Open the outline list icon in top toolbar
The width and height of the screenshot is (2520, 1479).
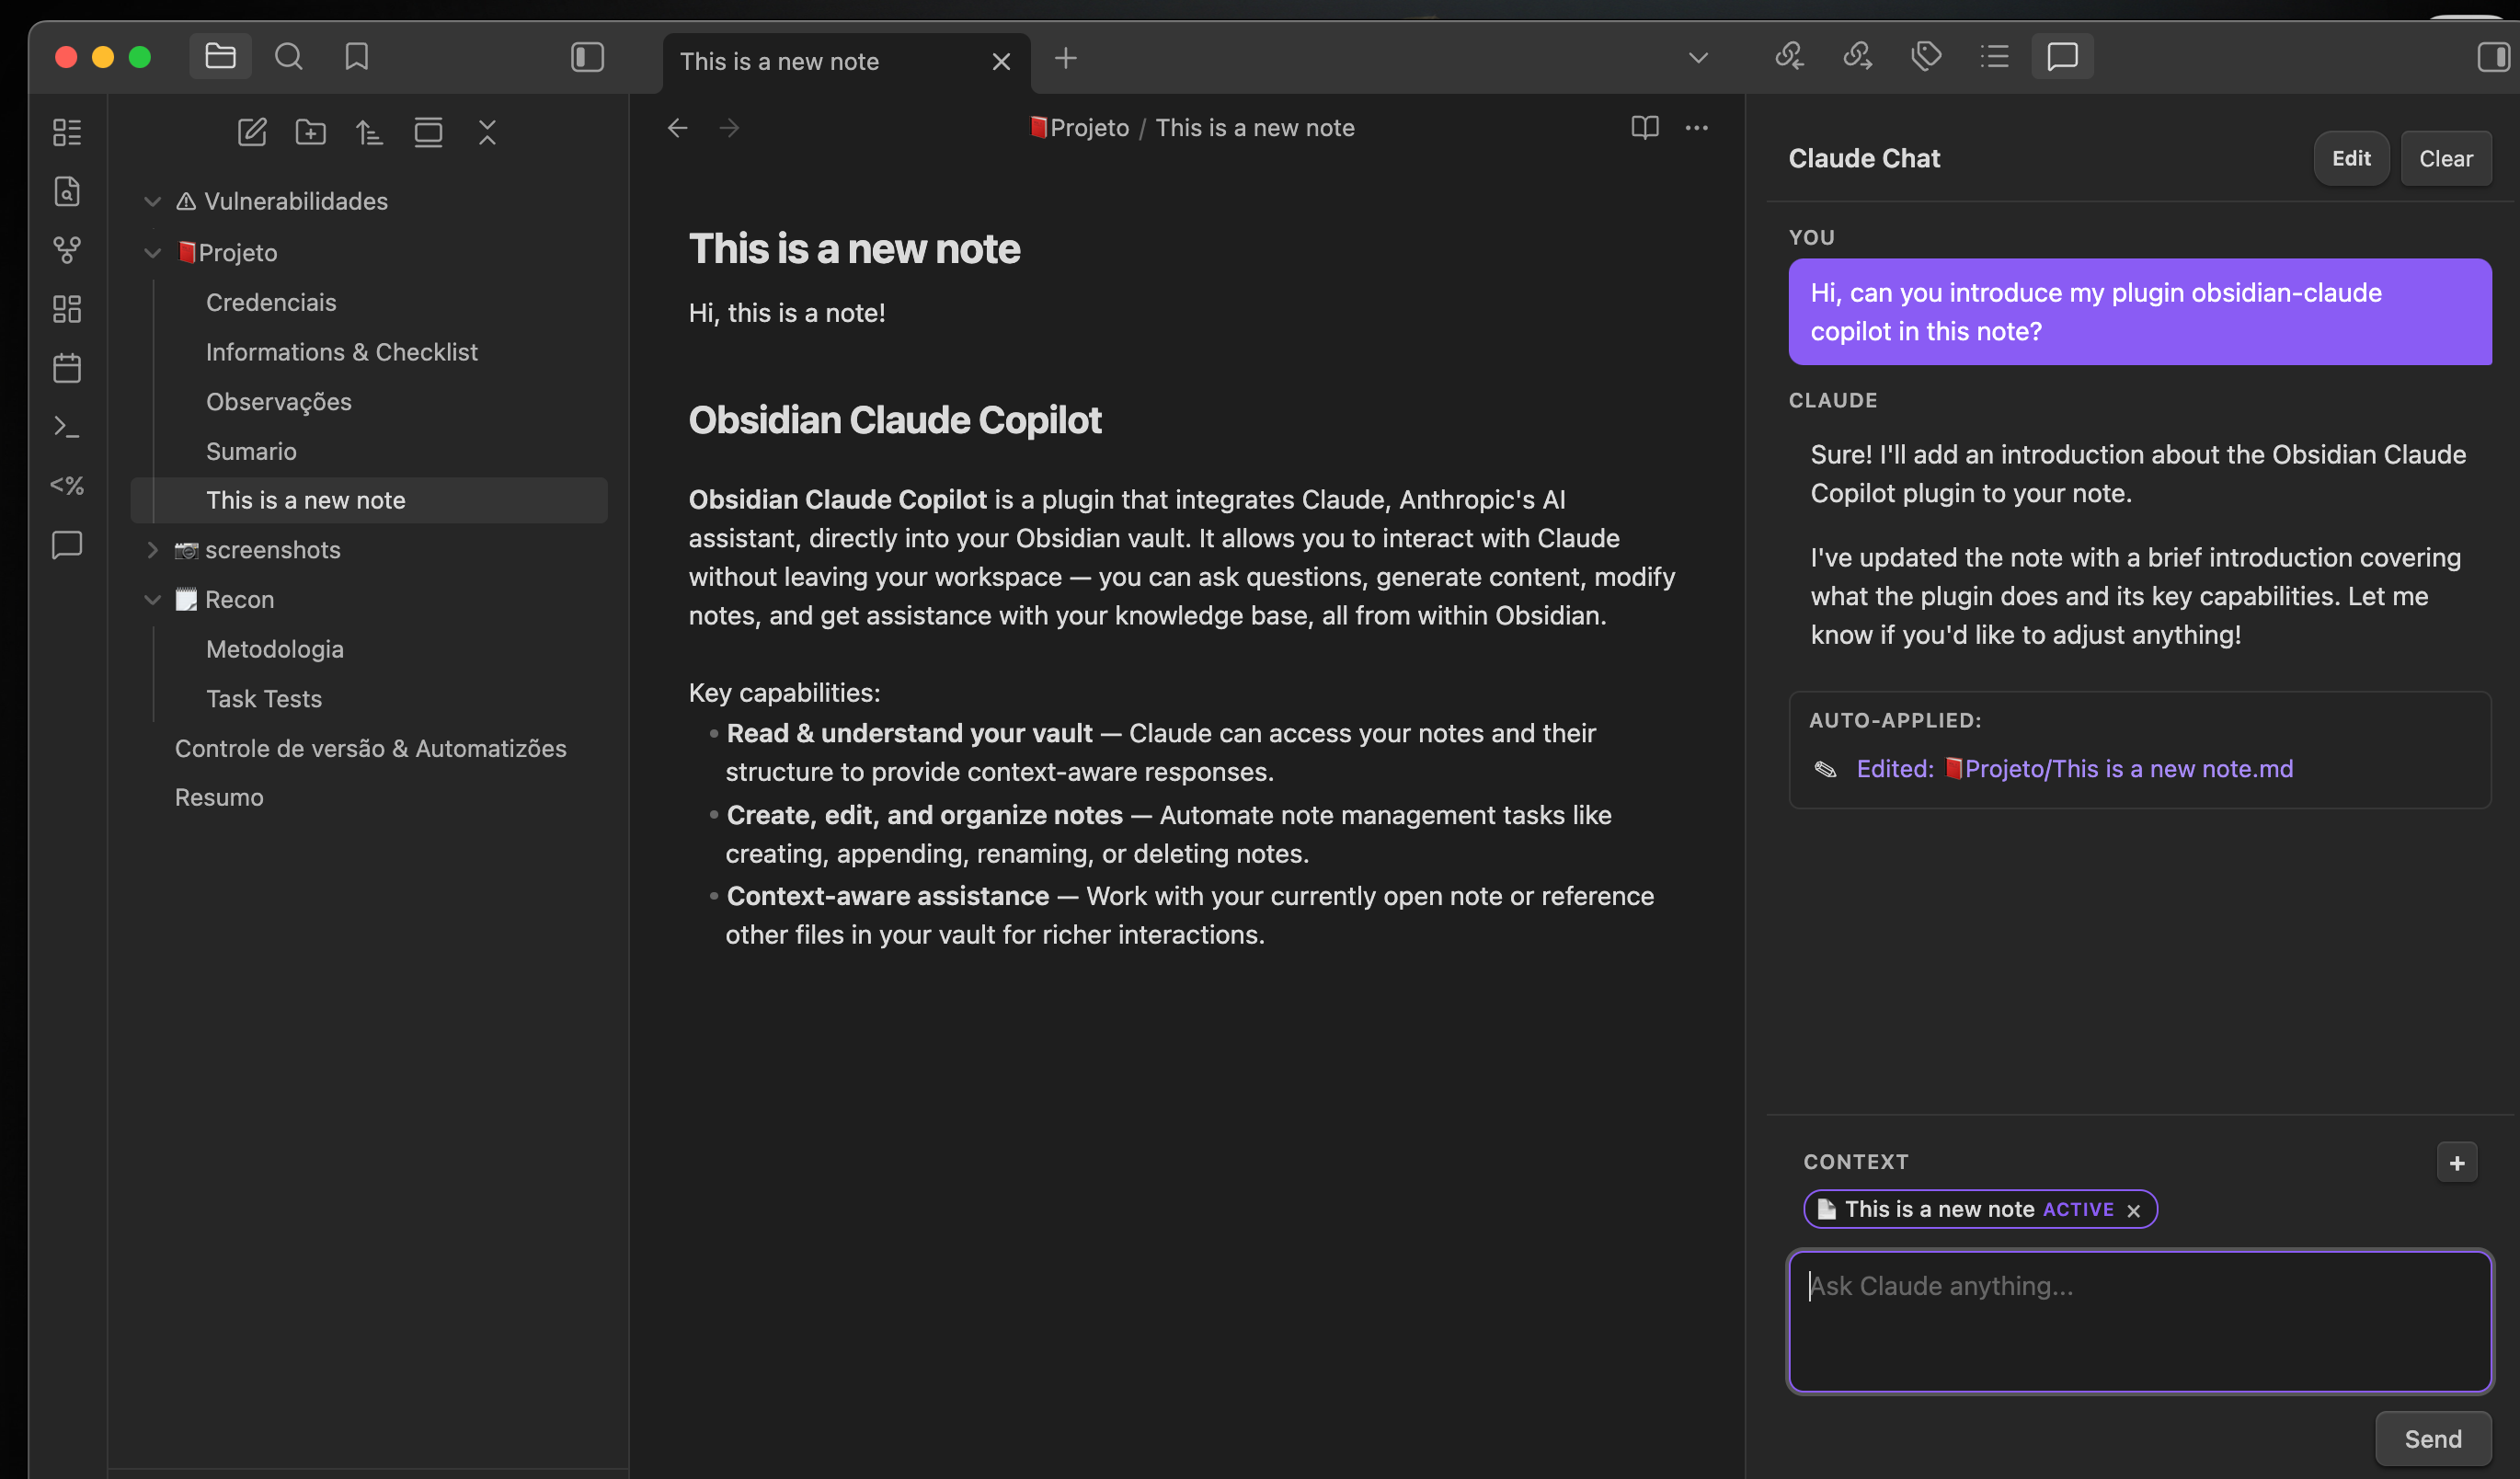pos(1994,57)
